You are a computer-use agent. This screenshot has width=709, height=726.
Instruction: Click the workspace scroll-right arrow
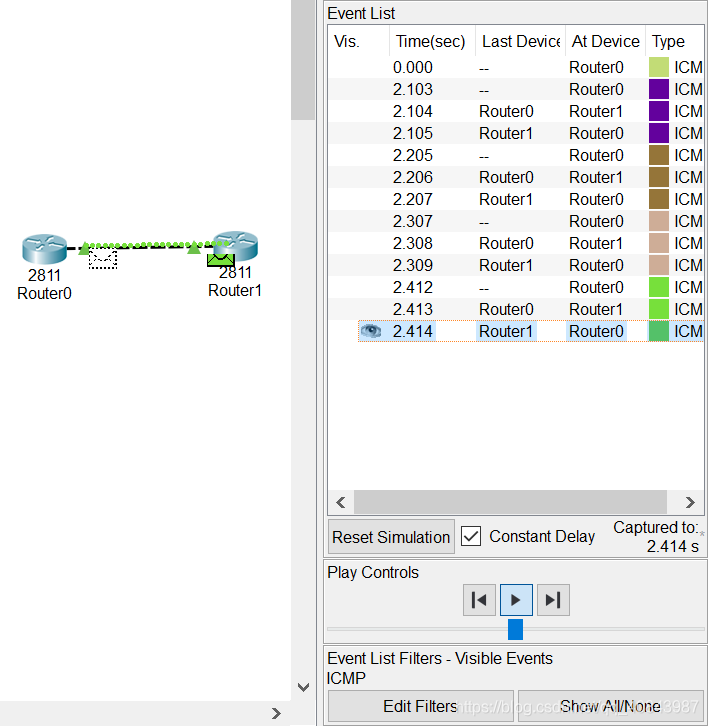point(276,713)
